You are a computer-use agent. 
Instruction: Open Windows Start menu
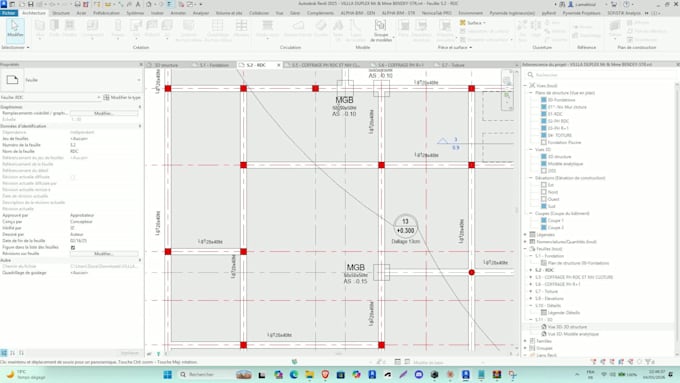tap(167, 374)
